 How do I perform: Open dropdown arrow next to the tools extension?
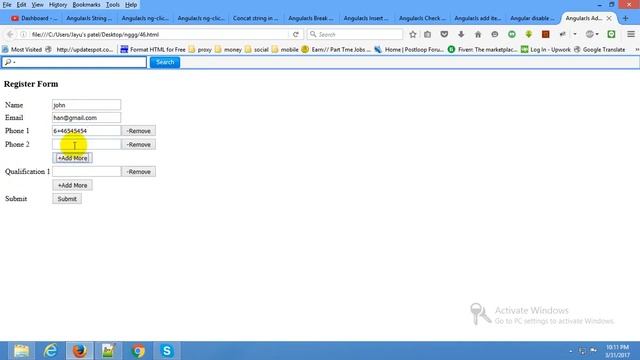pyautogui.click(x=575, y=35)
